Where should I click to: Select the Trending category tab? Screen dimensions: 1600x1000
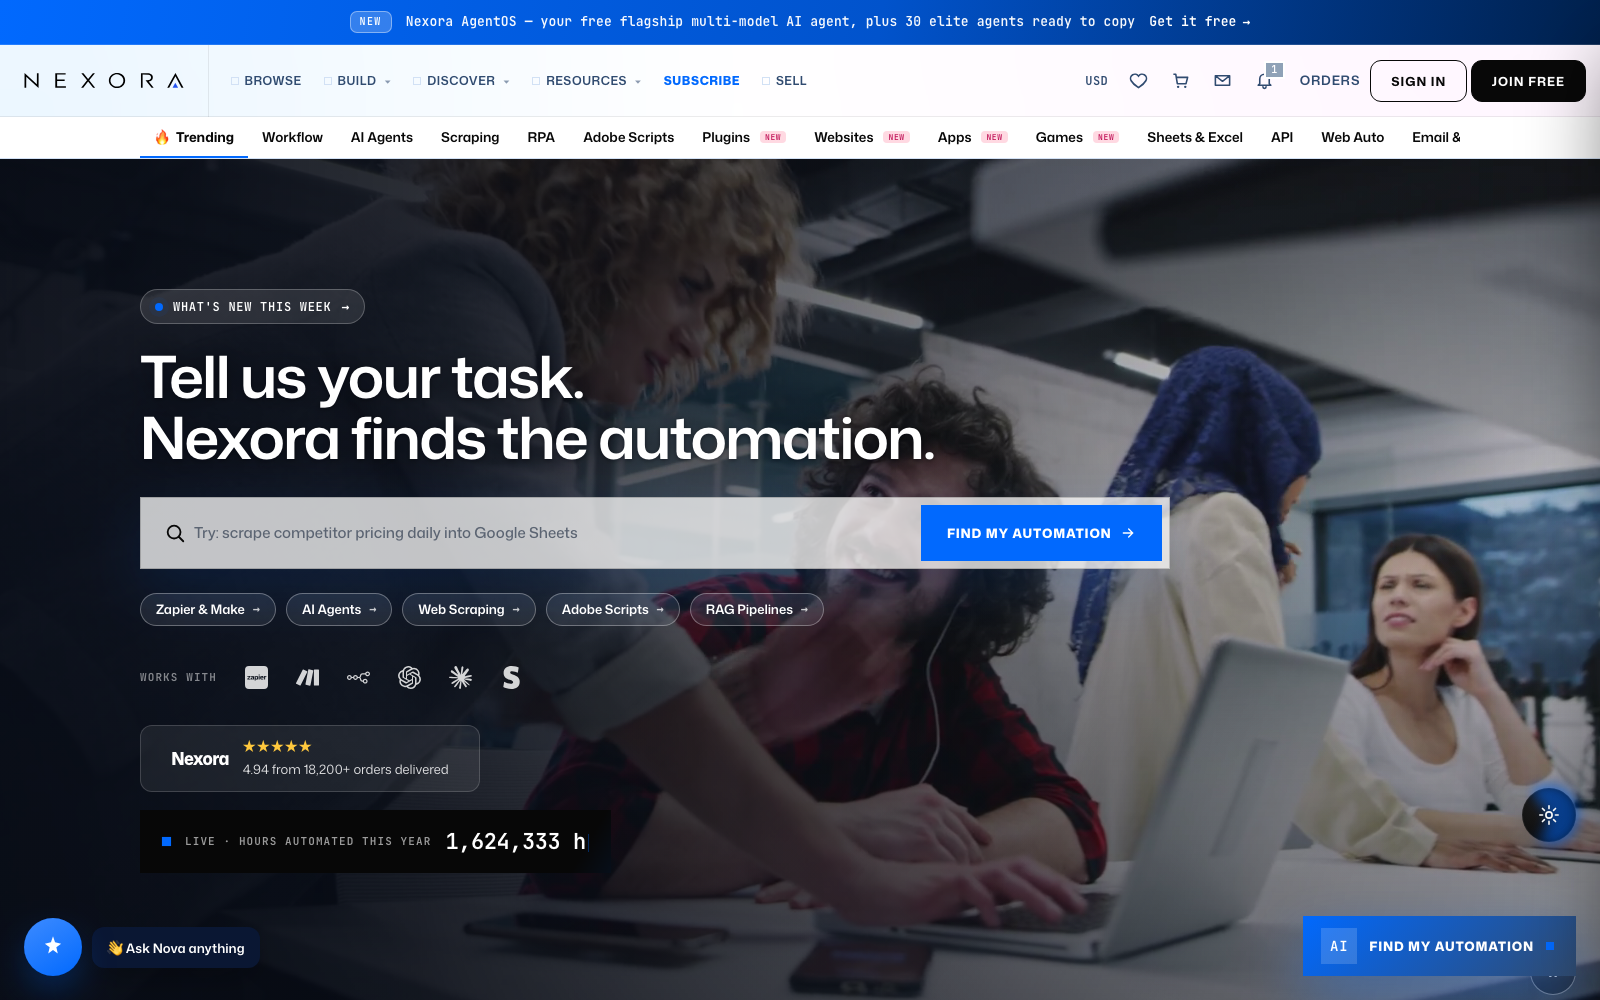pos(194,138)
